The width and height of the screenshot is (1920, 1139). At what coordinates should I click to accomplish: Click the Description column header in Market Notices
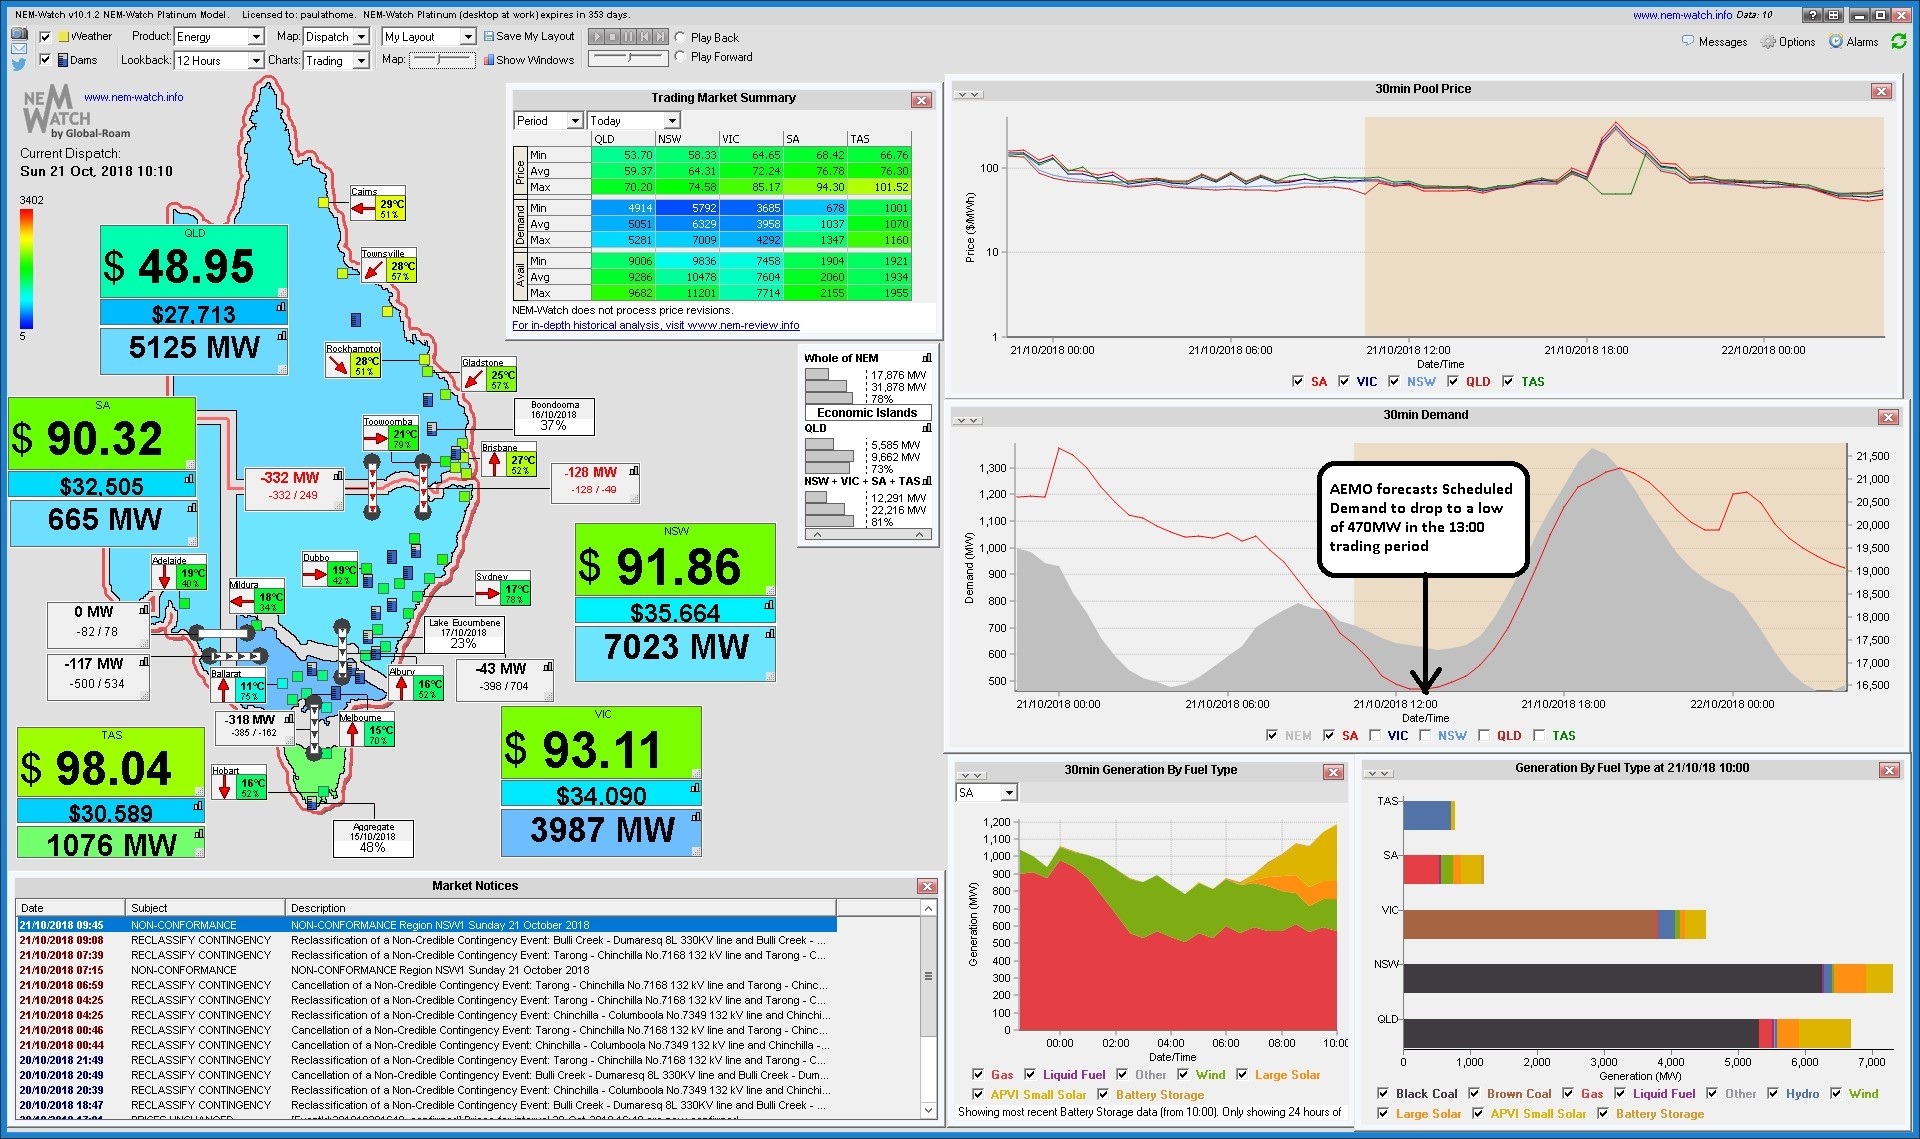click(x=561, y=908)
